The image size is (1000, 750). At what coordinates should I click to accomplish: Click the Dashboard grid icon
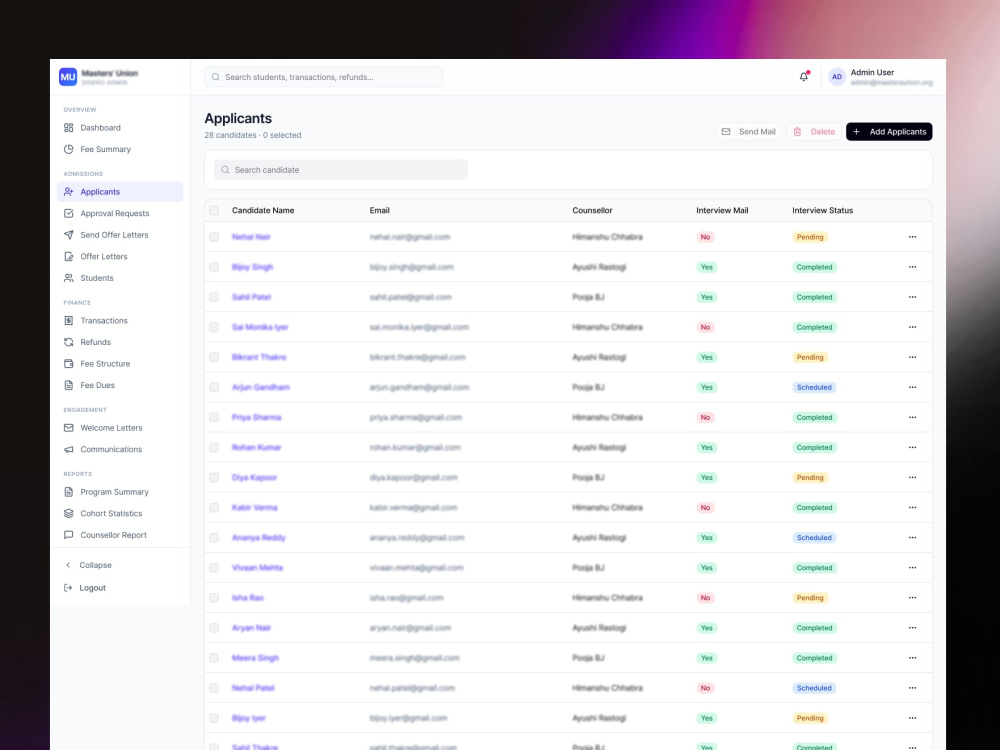69,128
